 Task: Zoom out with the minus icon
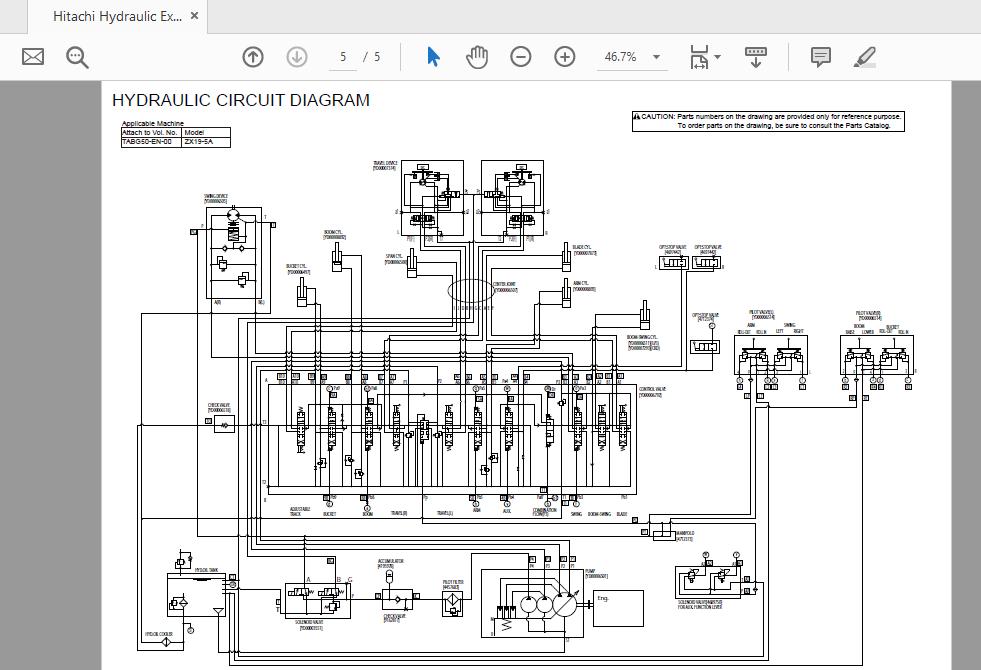tap(520, 57)
